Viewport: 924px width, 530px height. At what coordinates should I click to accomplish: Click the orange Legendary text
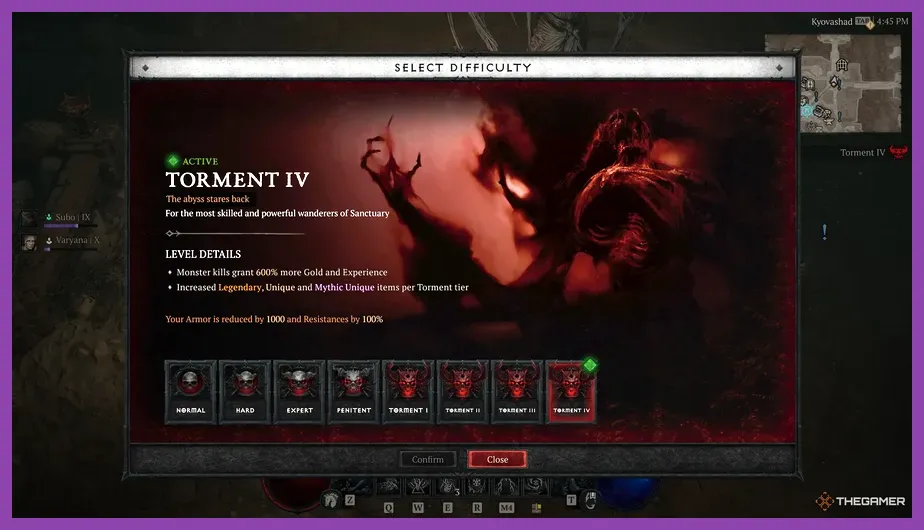[240, 287]
